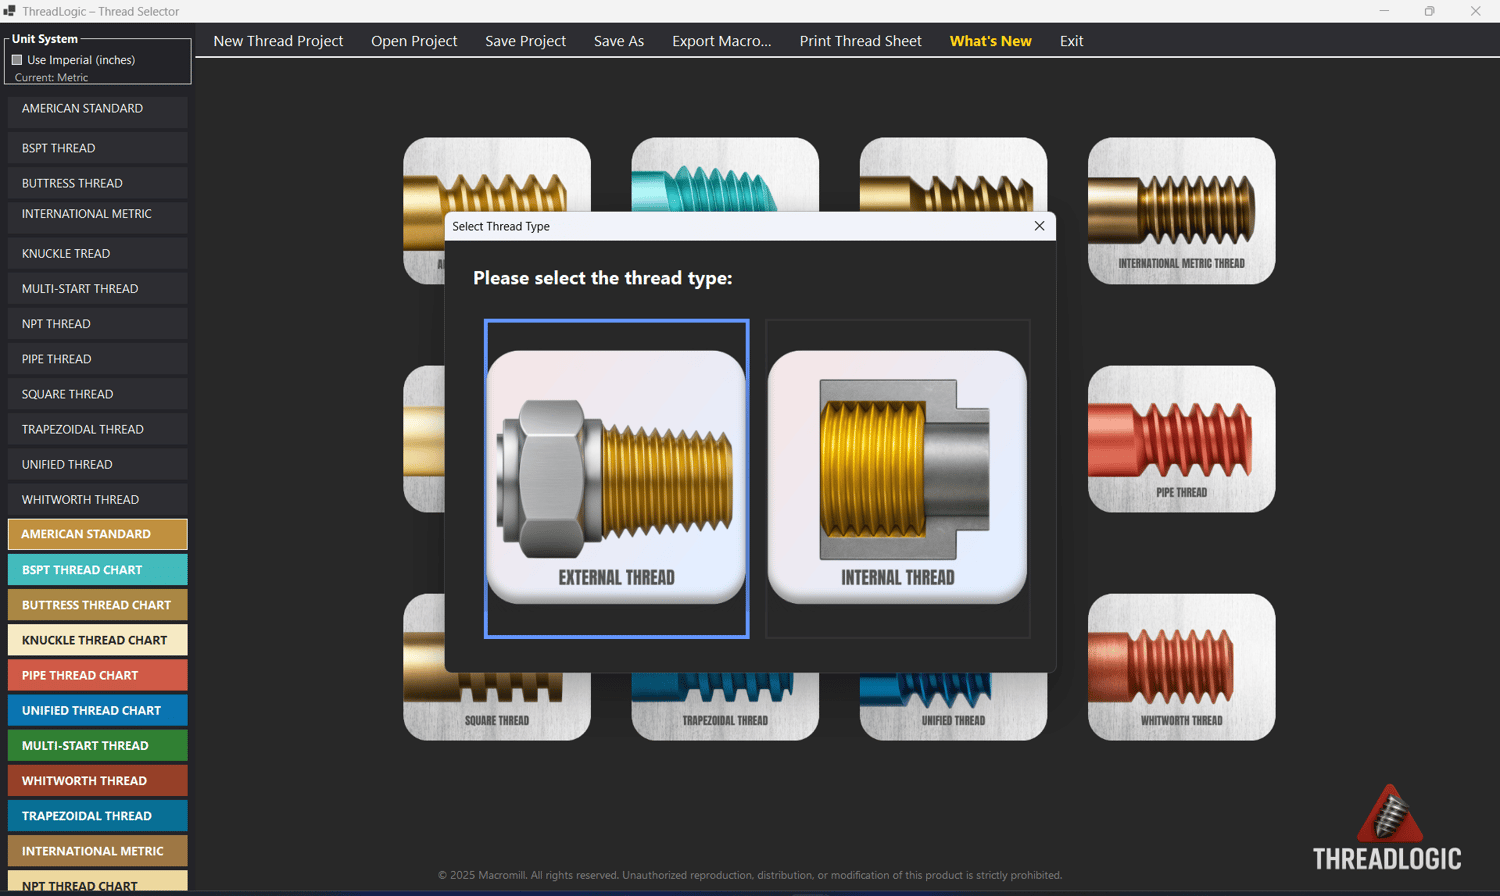Select PIPE THREAD in sidebar
The height and width of the screenshot is (896, 1500).
click(97, 359)
